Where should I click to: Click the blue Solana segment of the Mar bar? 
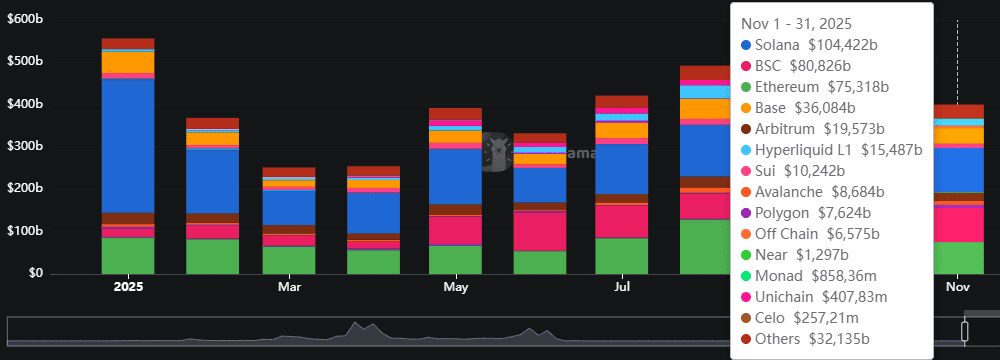tap(289, 207)
